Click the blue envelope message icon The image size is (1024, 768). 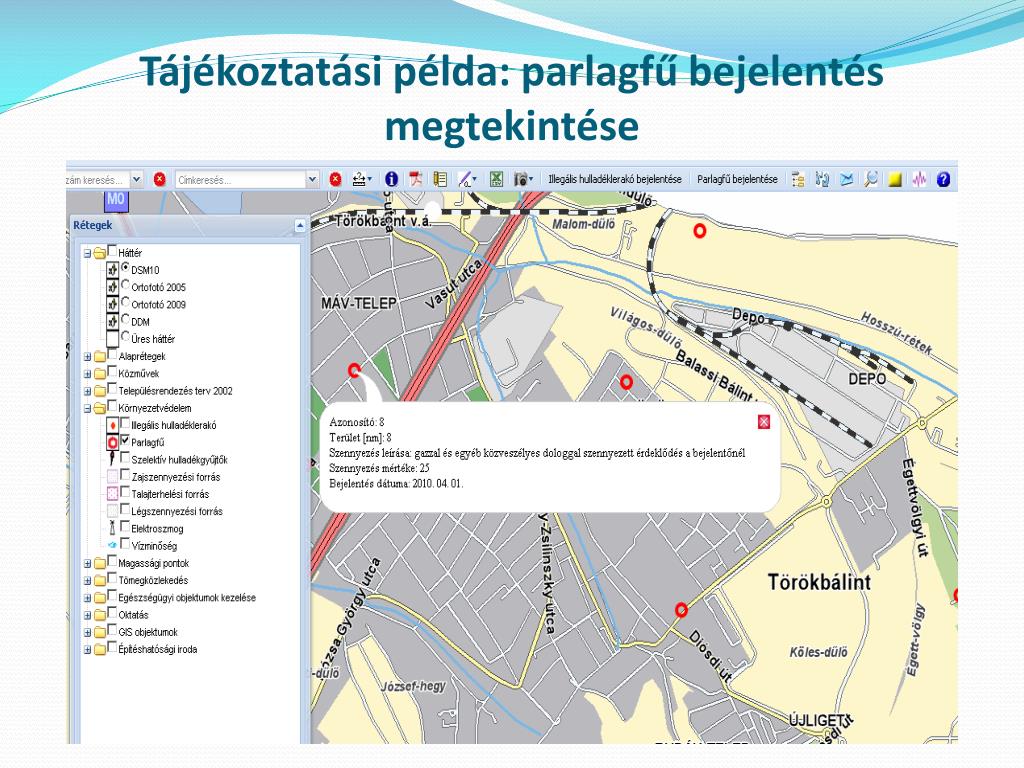[846, 179]
